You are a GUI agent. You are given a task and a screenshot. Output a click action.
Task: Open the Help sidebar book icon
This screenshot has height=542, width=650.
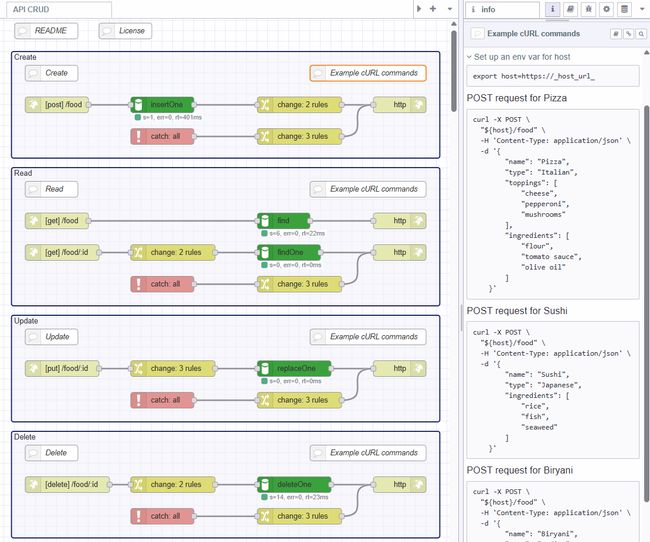pos(569,9)
